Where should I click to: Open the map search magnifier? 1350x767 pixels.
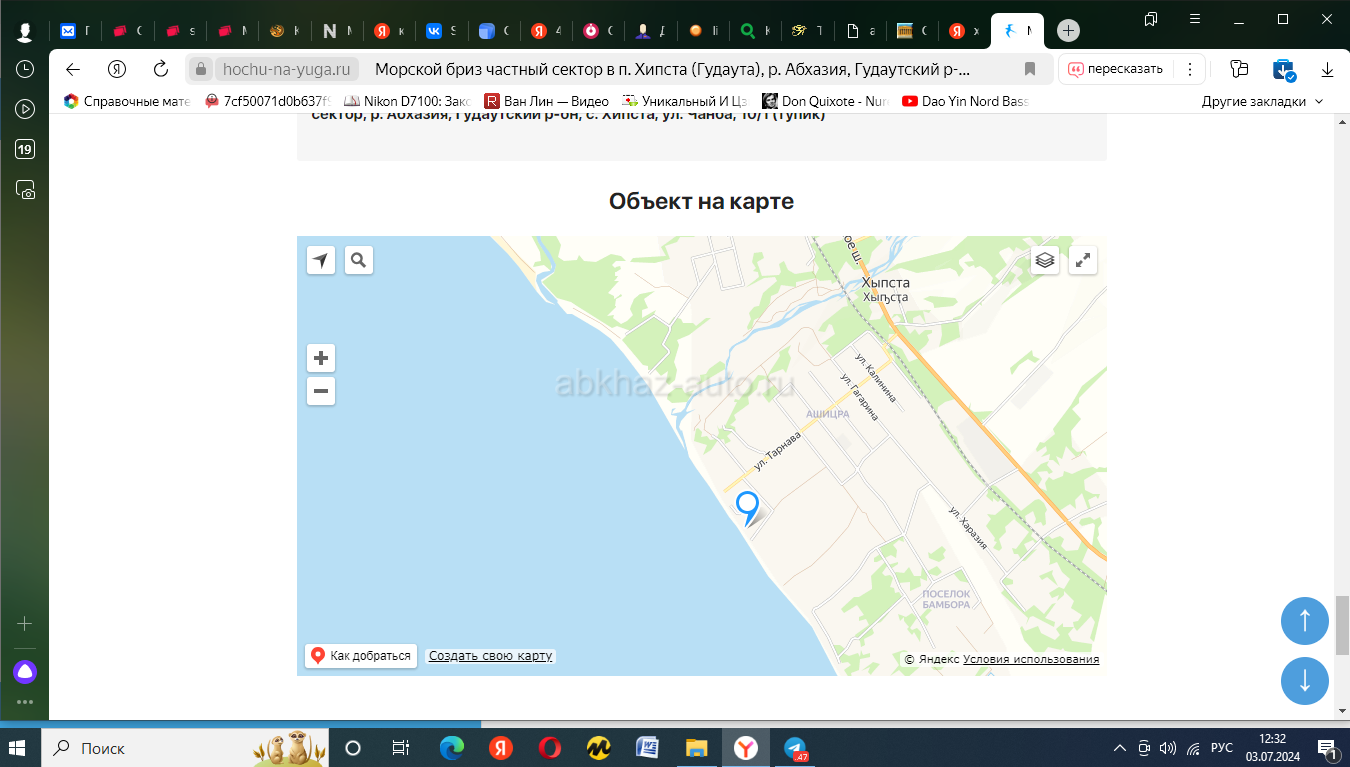pos(358,261)
